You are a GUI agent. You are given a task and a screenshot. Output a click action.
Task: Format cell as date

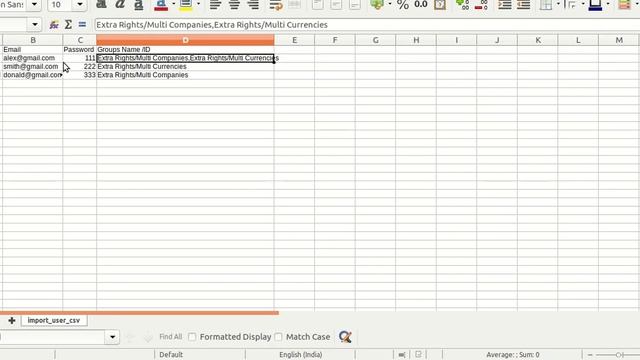[x=440, y=5]
